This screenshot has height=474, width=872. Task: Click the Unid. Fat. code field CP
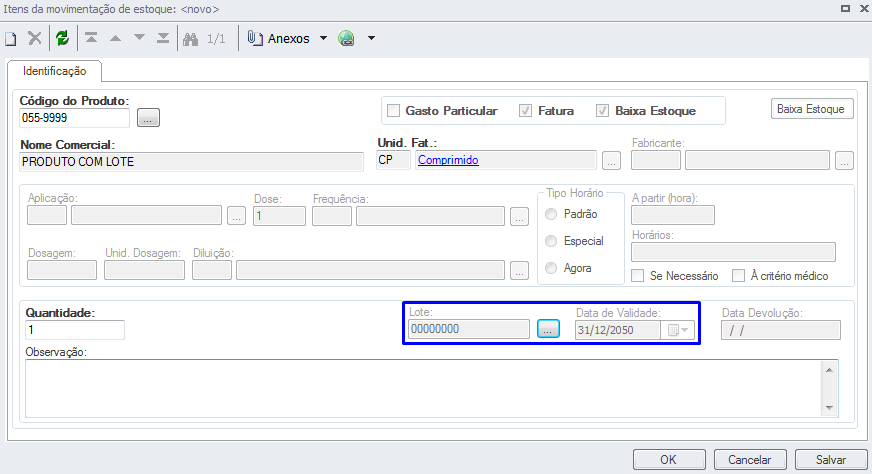[393, 160]
